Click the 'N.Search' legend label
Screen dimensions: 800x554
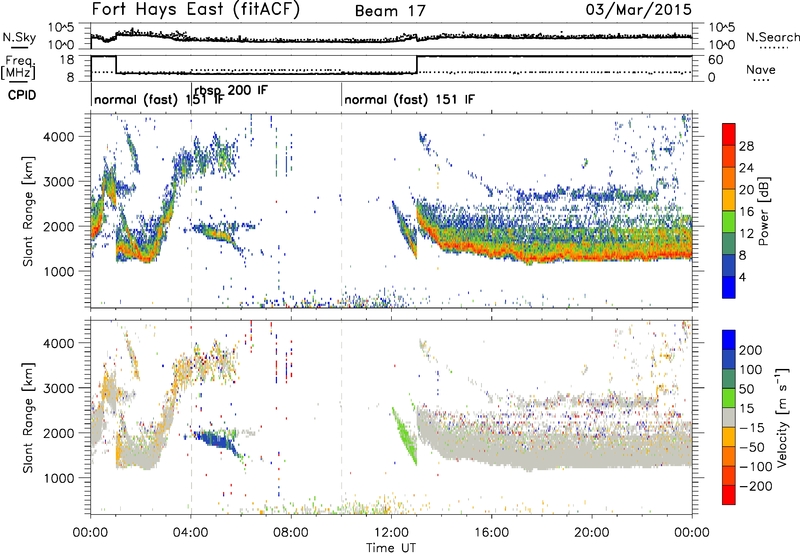772,37
